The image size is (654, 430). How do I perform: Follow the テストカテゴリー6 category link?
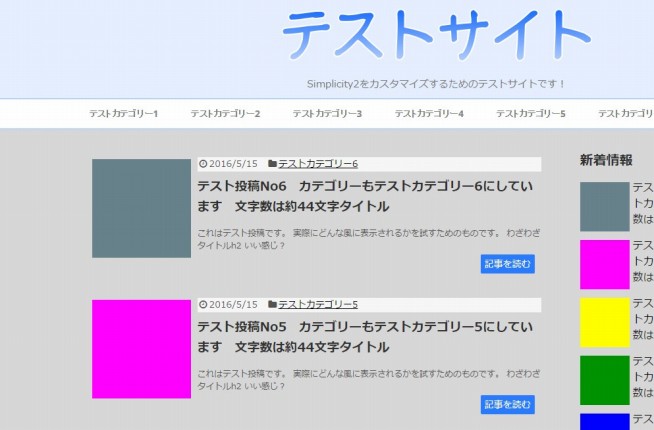coord(318,164)
